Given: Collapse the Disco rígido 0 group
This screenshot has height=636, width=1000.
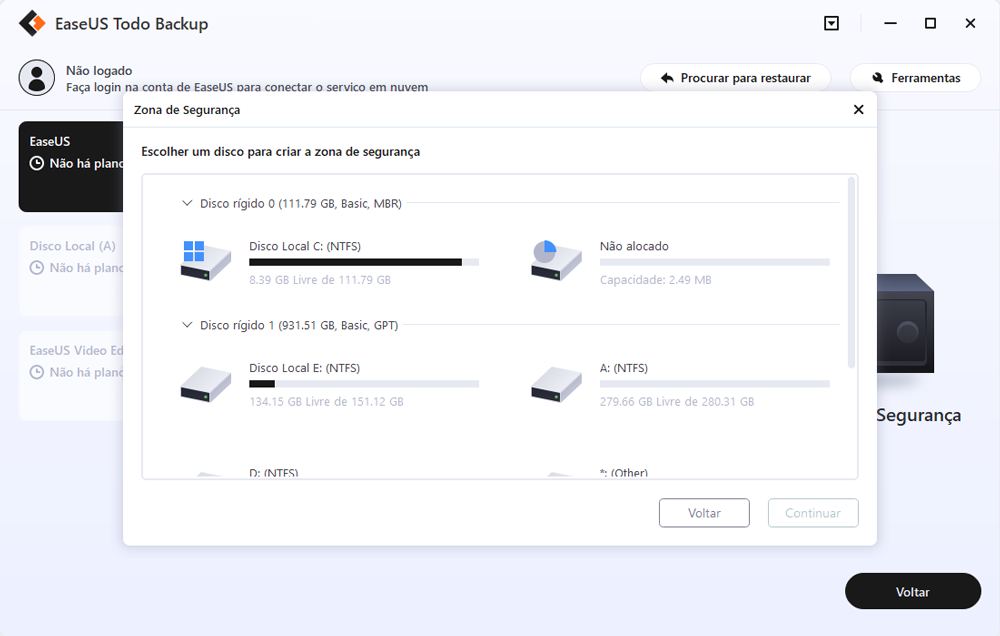Looking at the screenshot, I should [x=186, y=203].
